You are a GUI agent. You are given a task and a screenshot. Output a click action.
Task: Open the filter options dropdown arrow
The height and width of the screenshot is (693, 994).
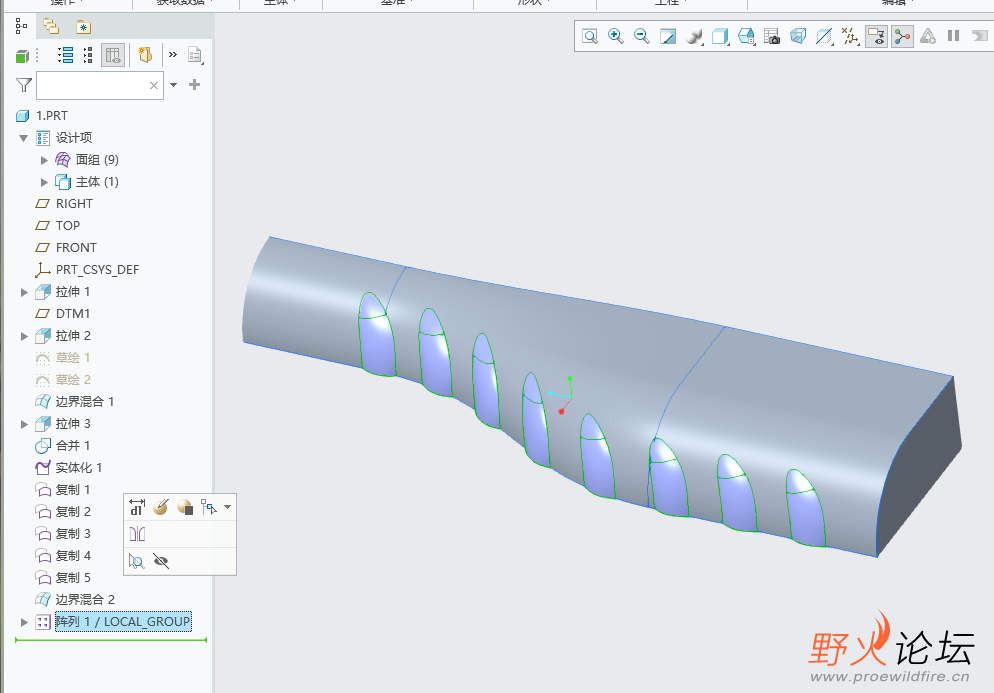tap(174, 85)
